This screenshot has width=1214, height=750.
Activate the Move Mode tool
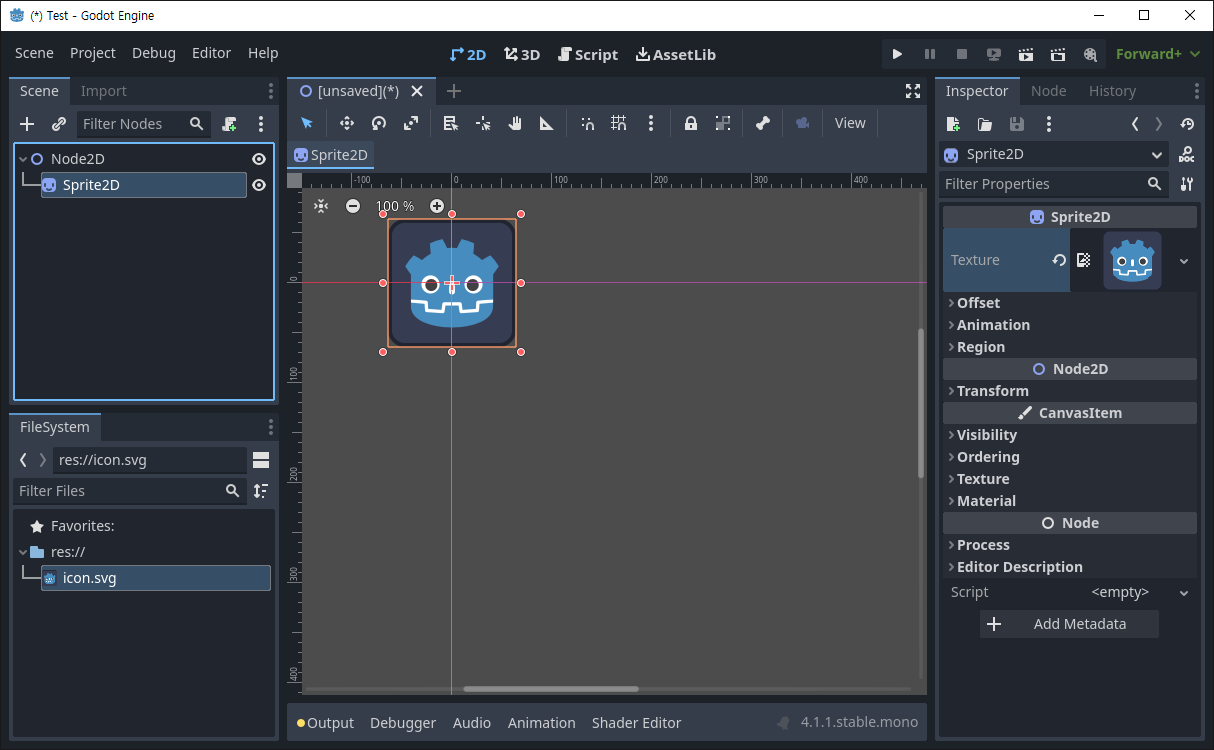click(347, 123)
